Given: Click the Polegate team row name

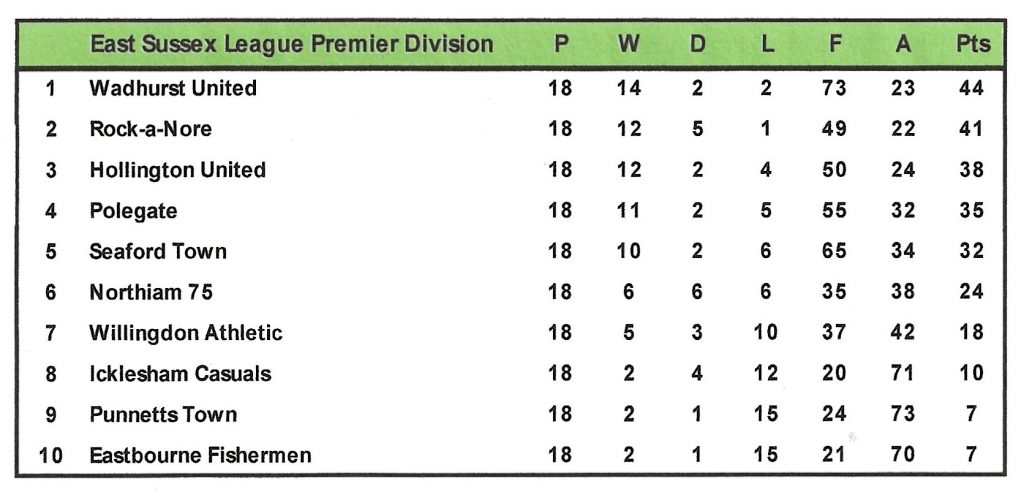Looking at the screenshot, I should pos(133,211).
